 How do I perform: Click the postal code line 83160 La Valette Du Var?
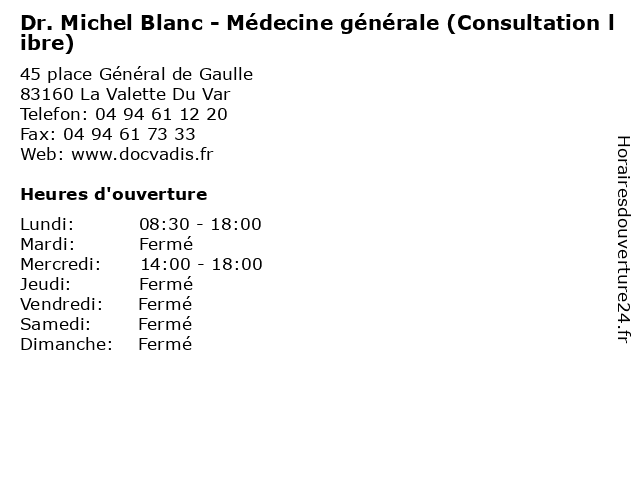click(x=125, y=94)
